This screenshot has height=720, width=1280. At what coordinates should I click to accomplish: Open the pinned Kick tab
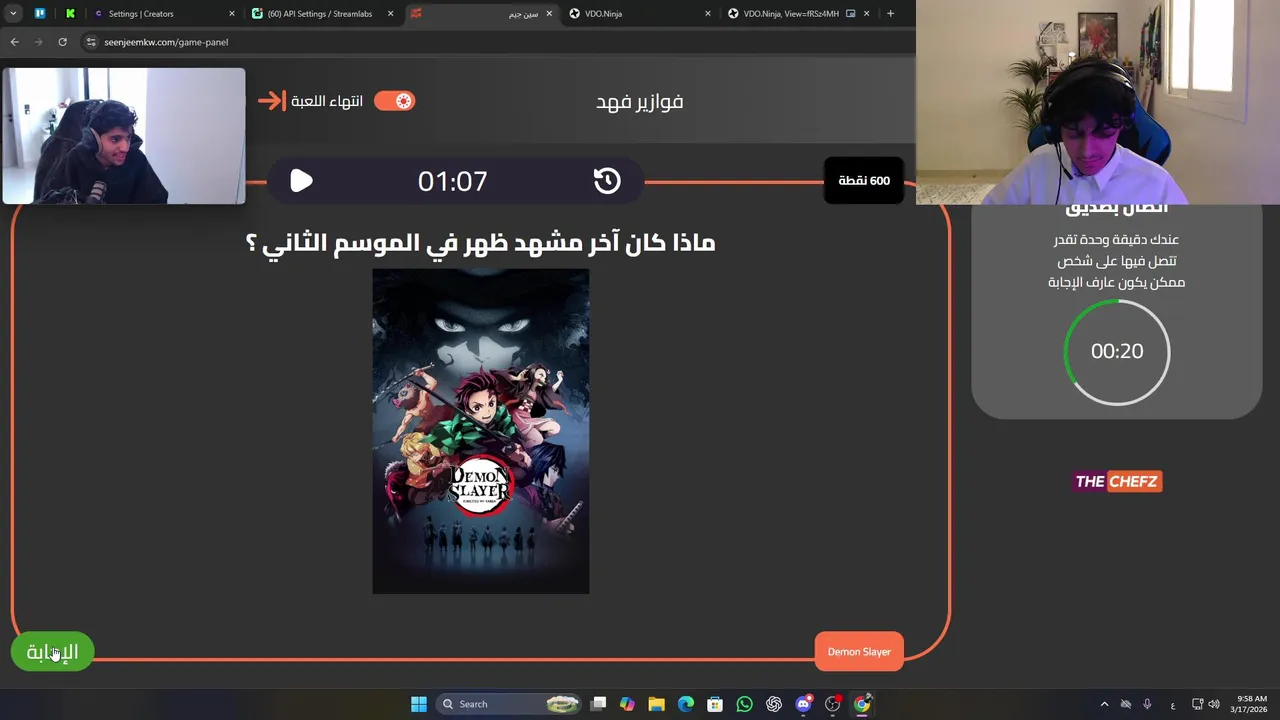click(70, 14)
